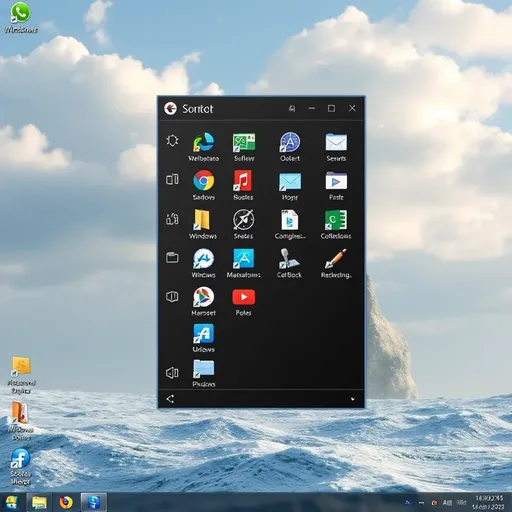This screenshot has height=512, width=512.
Task: Click the Sorntet logo in title bar
Action: point(170,109)
